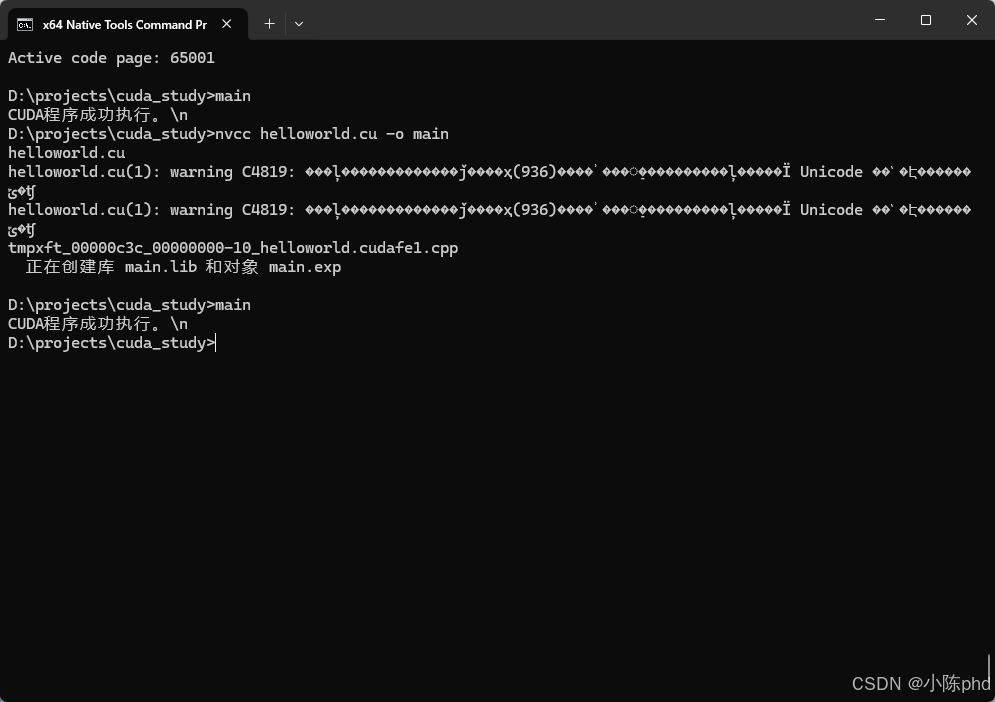This screenshot has height=702, width=995.
Task: Open the new tab dropdown chevron
Action: coord(298,23)
